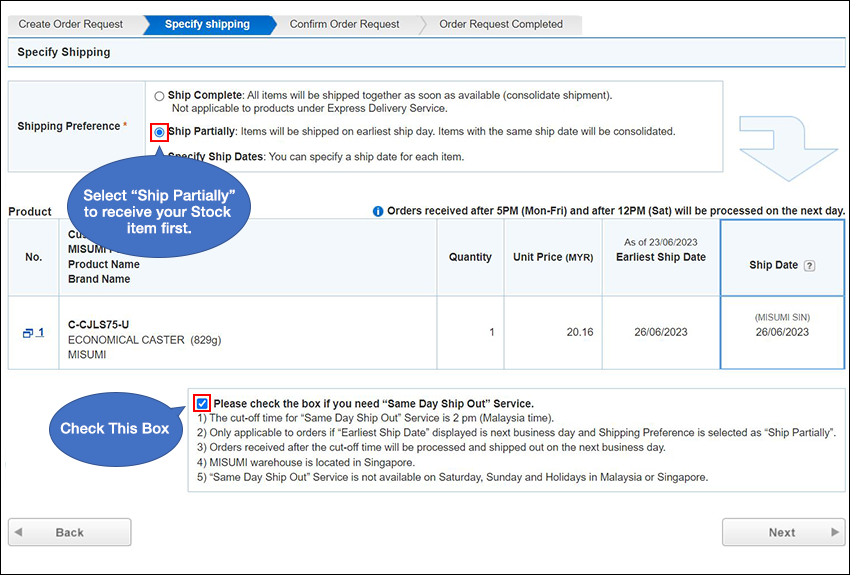Proceed with the Next button
This screenshot has width=850, height=575.
(x=783, y=532)
